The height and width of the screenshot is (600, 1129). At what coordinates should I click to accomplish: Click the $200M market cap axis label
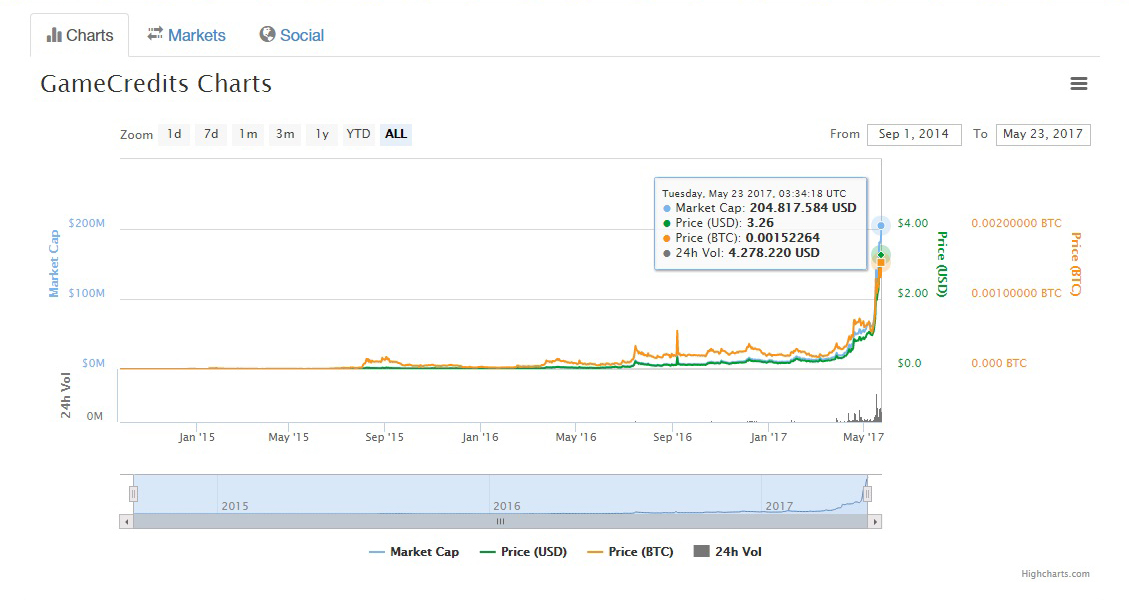[x=86, y=223]
